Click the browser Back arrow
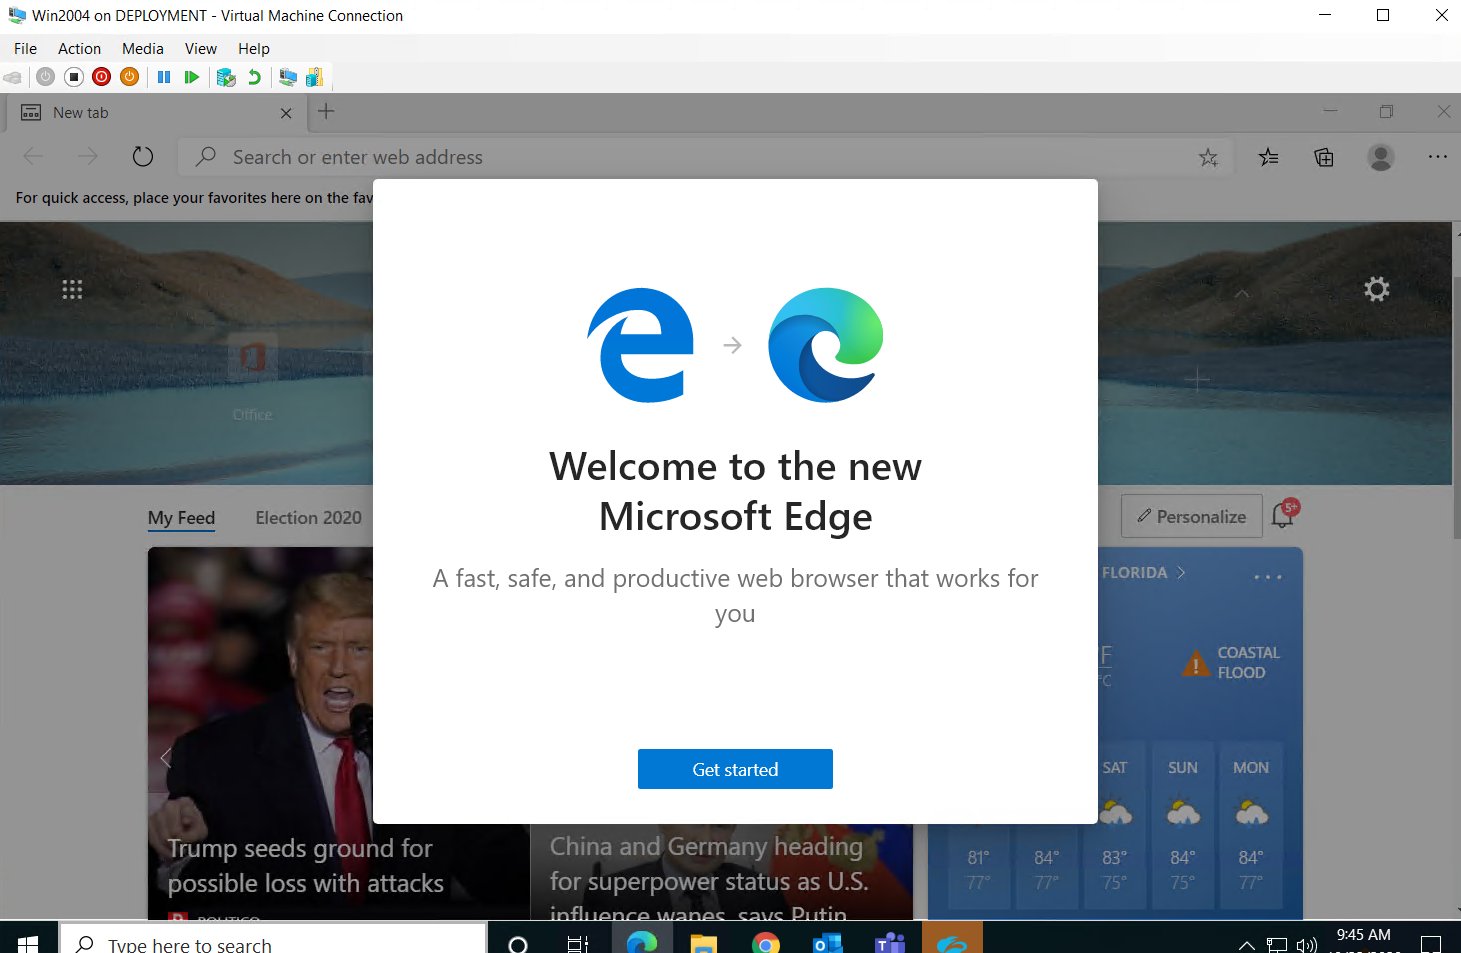Screen dimensions: 1461x953 point(33,157)
